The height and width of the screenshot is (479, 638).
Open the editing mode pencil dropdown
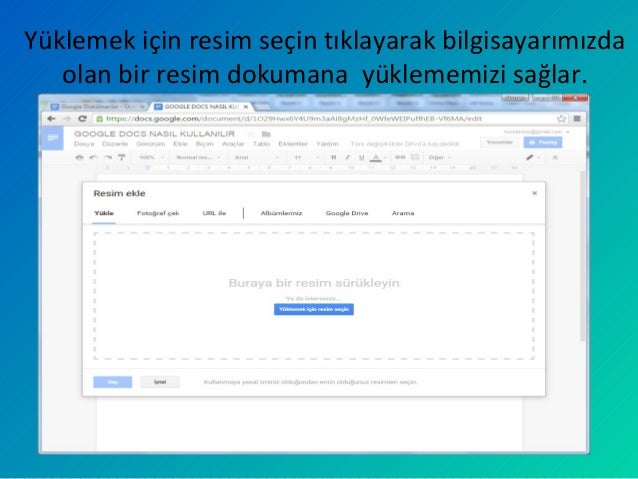pyautogui.click(x=533, y=157)
